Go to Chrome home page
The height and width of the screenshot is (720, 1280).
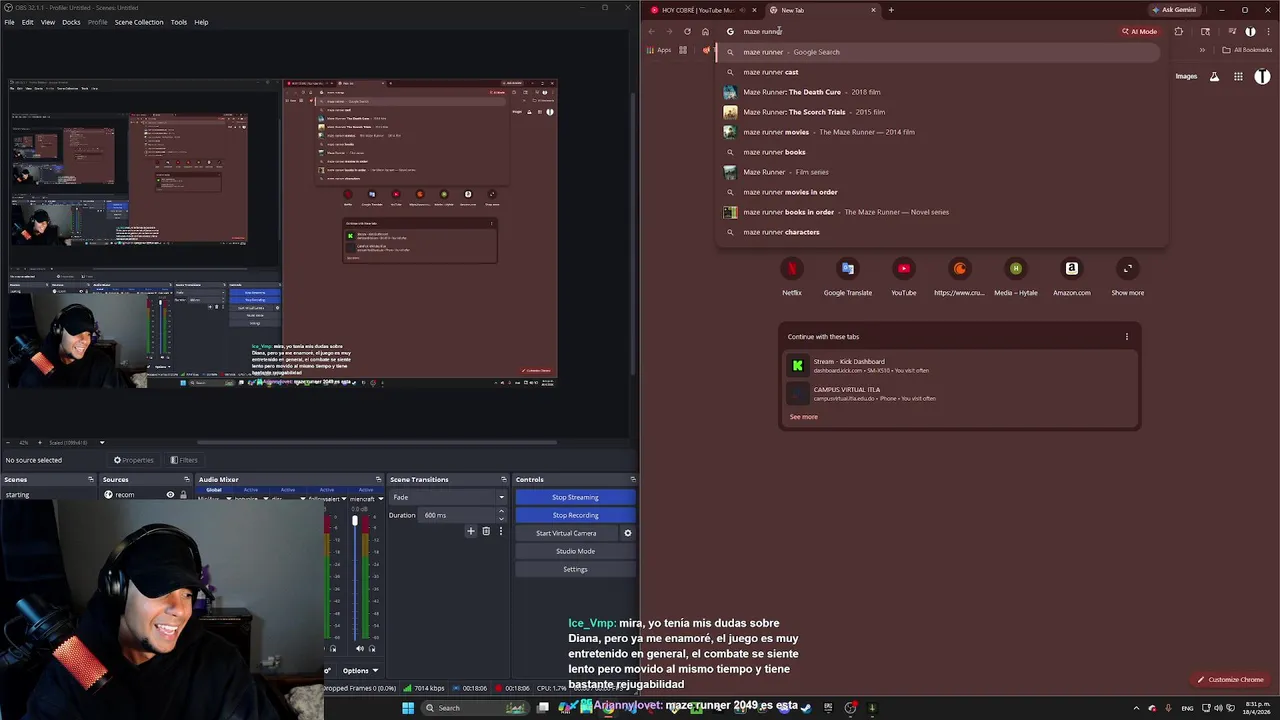pos(705,31)
